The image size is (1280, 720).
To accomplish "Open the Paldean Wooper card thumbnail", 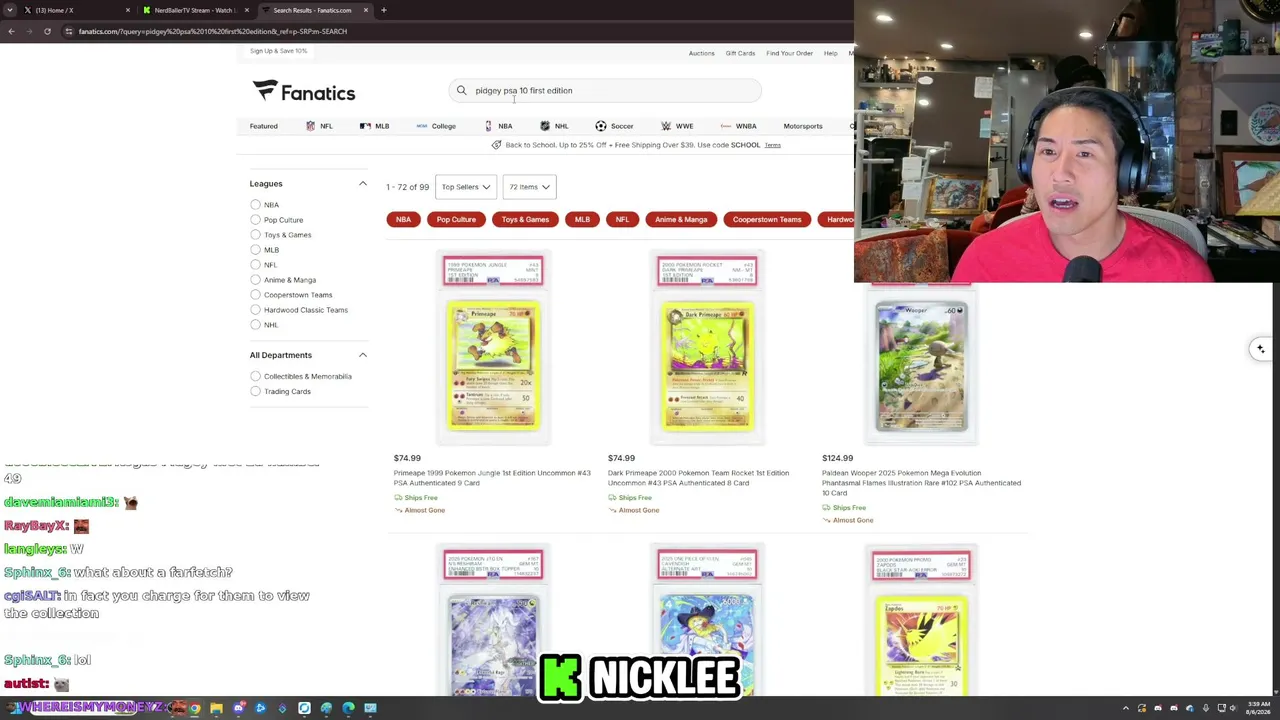I will [x=921, y=363].
